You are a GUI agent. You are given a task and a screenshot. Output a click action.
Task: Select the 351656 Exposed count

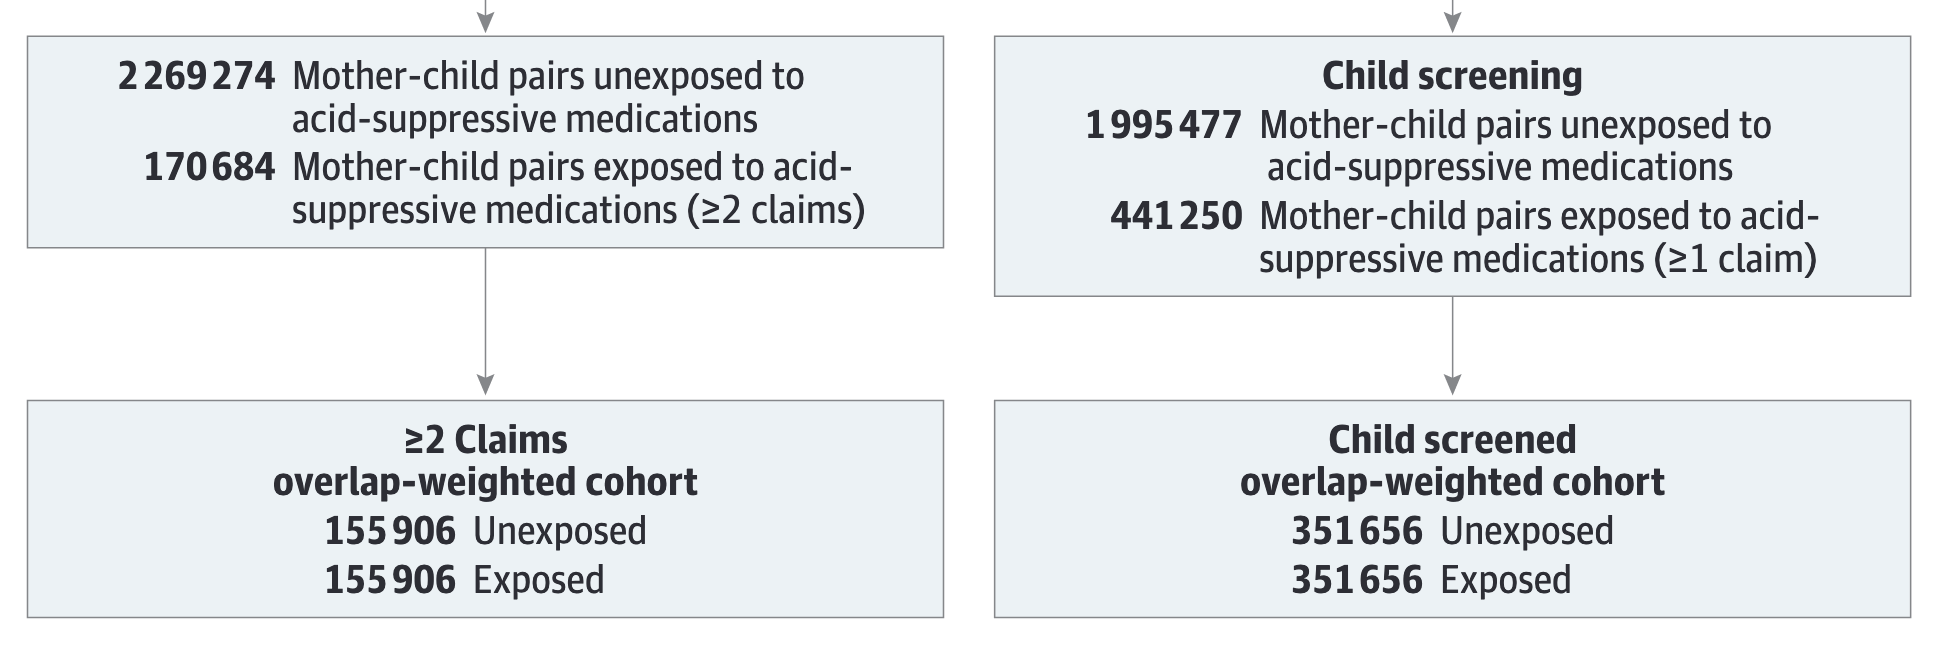(1356, 581)
